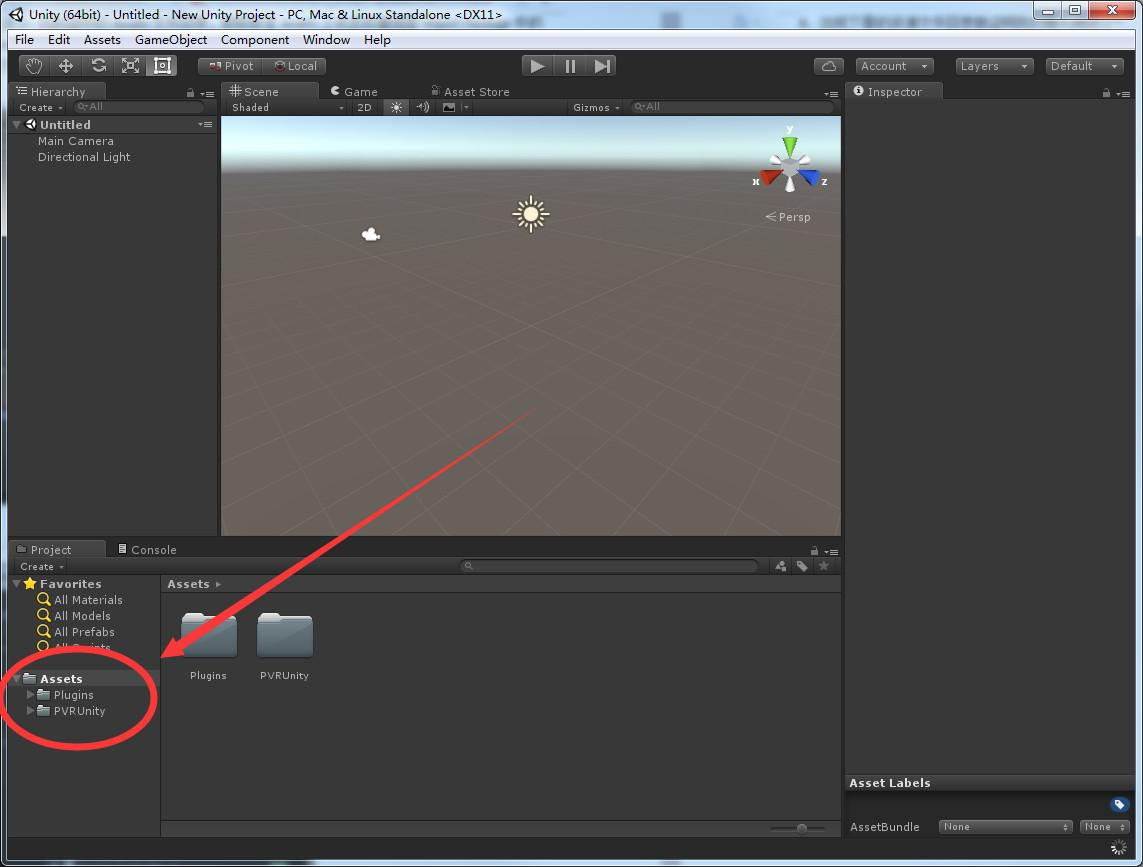Open the Edit menu
1143x867 pixels.
pos(59,39)
